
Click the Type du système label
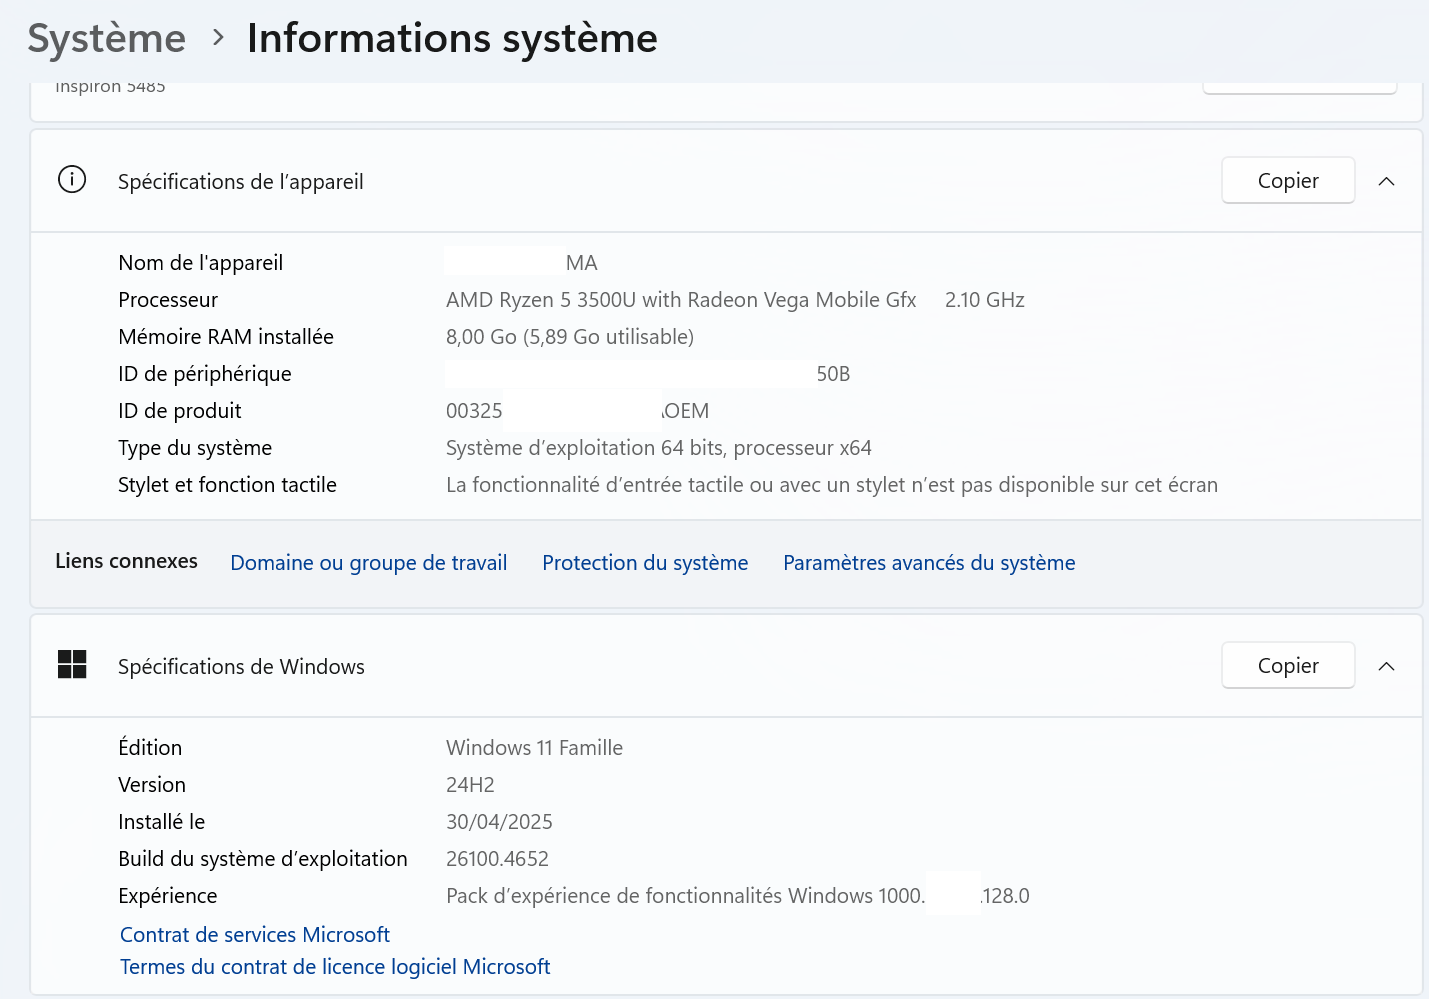(x=195, y=448)
